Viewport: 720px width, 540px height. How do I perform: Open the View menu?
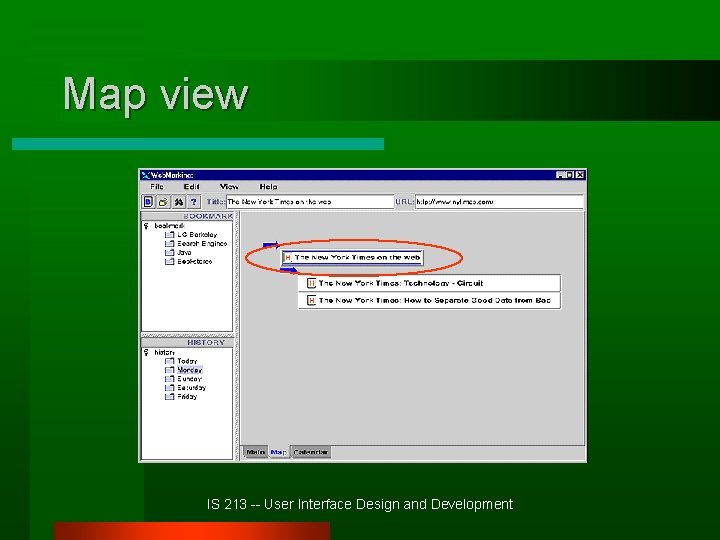point(229,186)
